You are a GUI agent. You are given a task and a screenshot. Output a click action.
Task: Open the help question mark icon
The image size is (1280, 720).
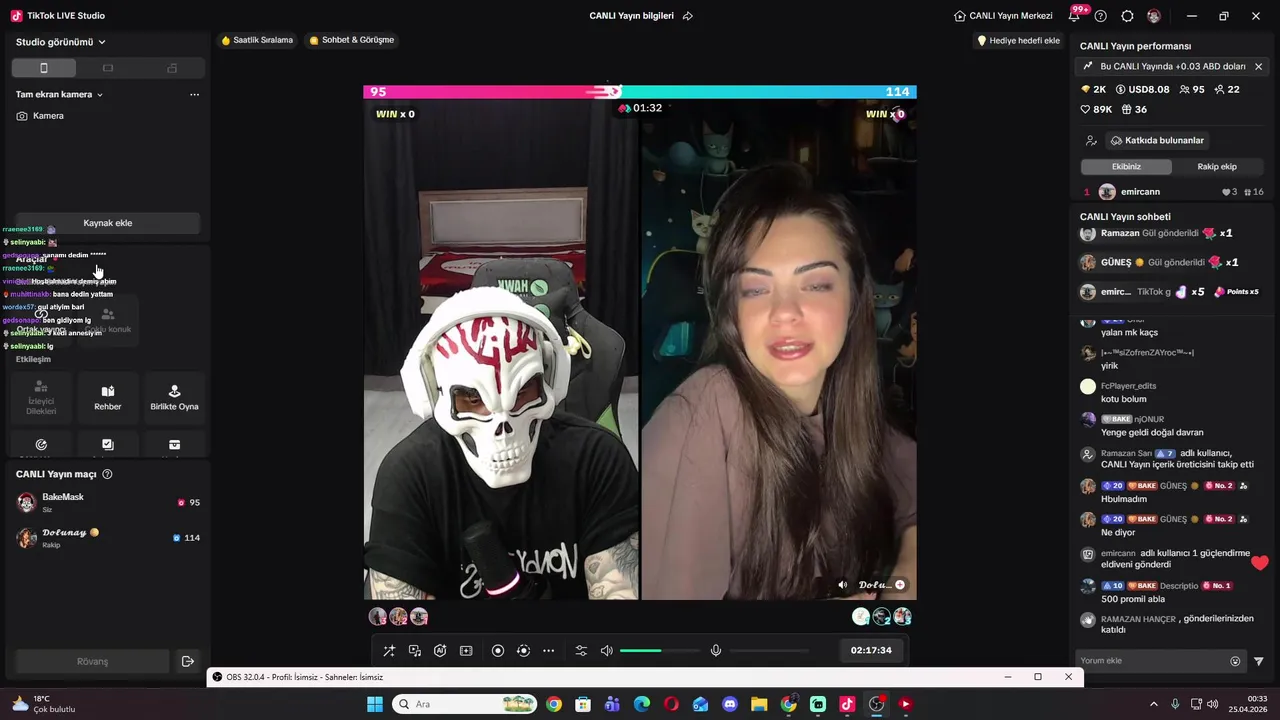click(1101, 16)
